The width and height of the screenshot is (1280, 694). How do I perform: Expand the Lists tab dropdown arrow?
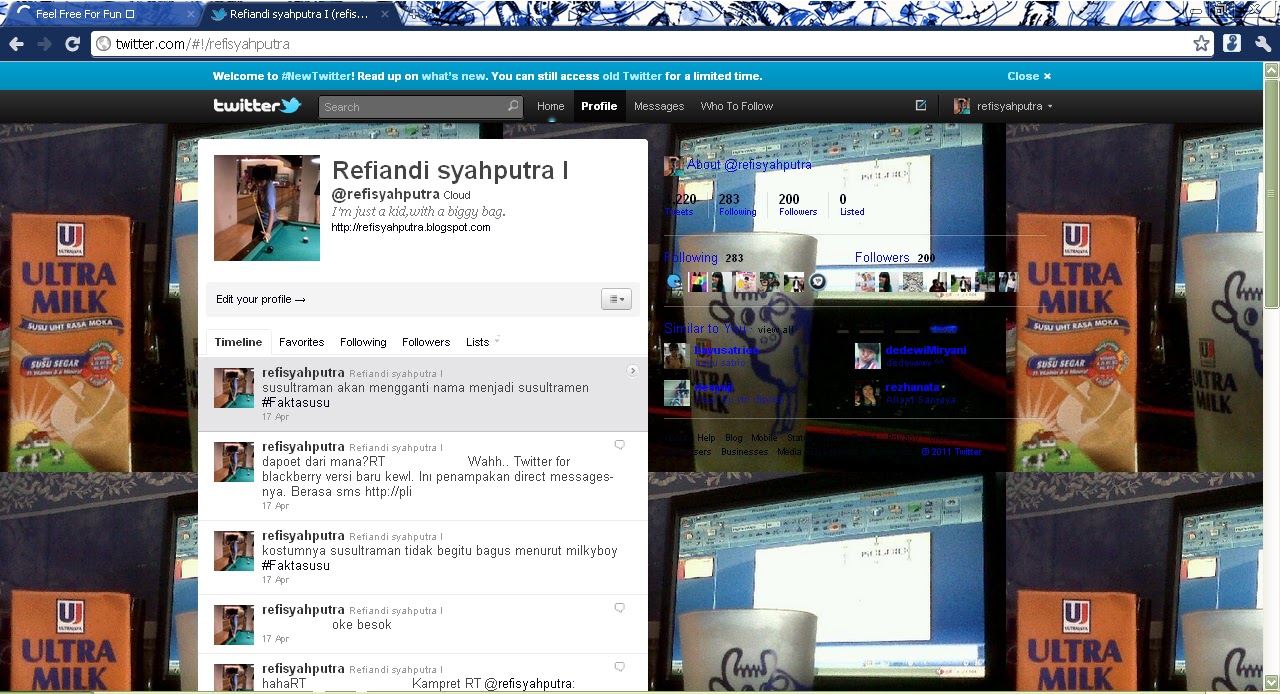click(497, 341)
